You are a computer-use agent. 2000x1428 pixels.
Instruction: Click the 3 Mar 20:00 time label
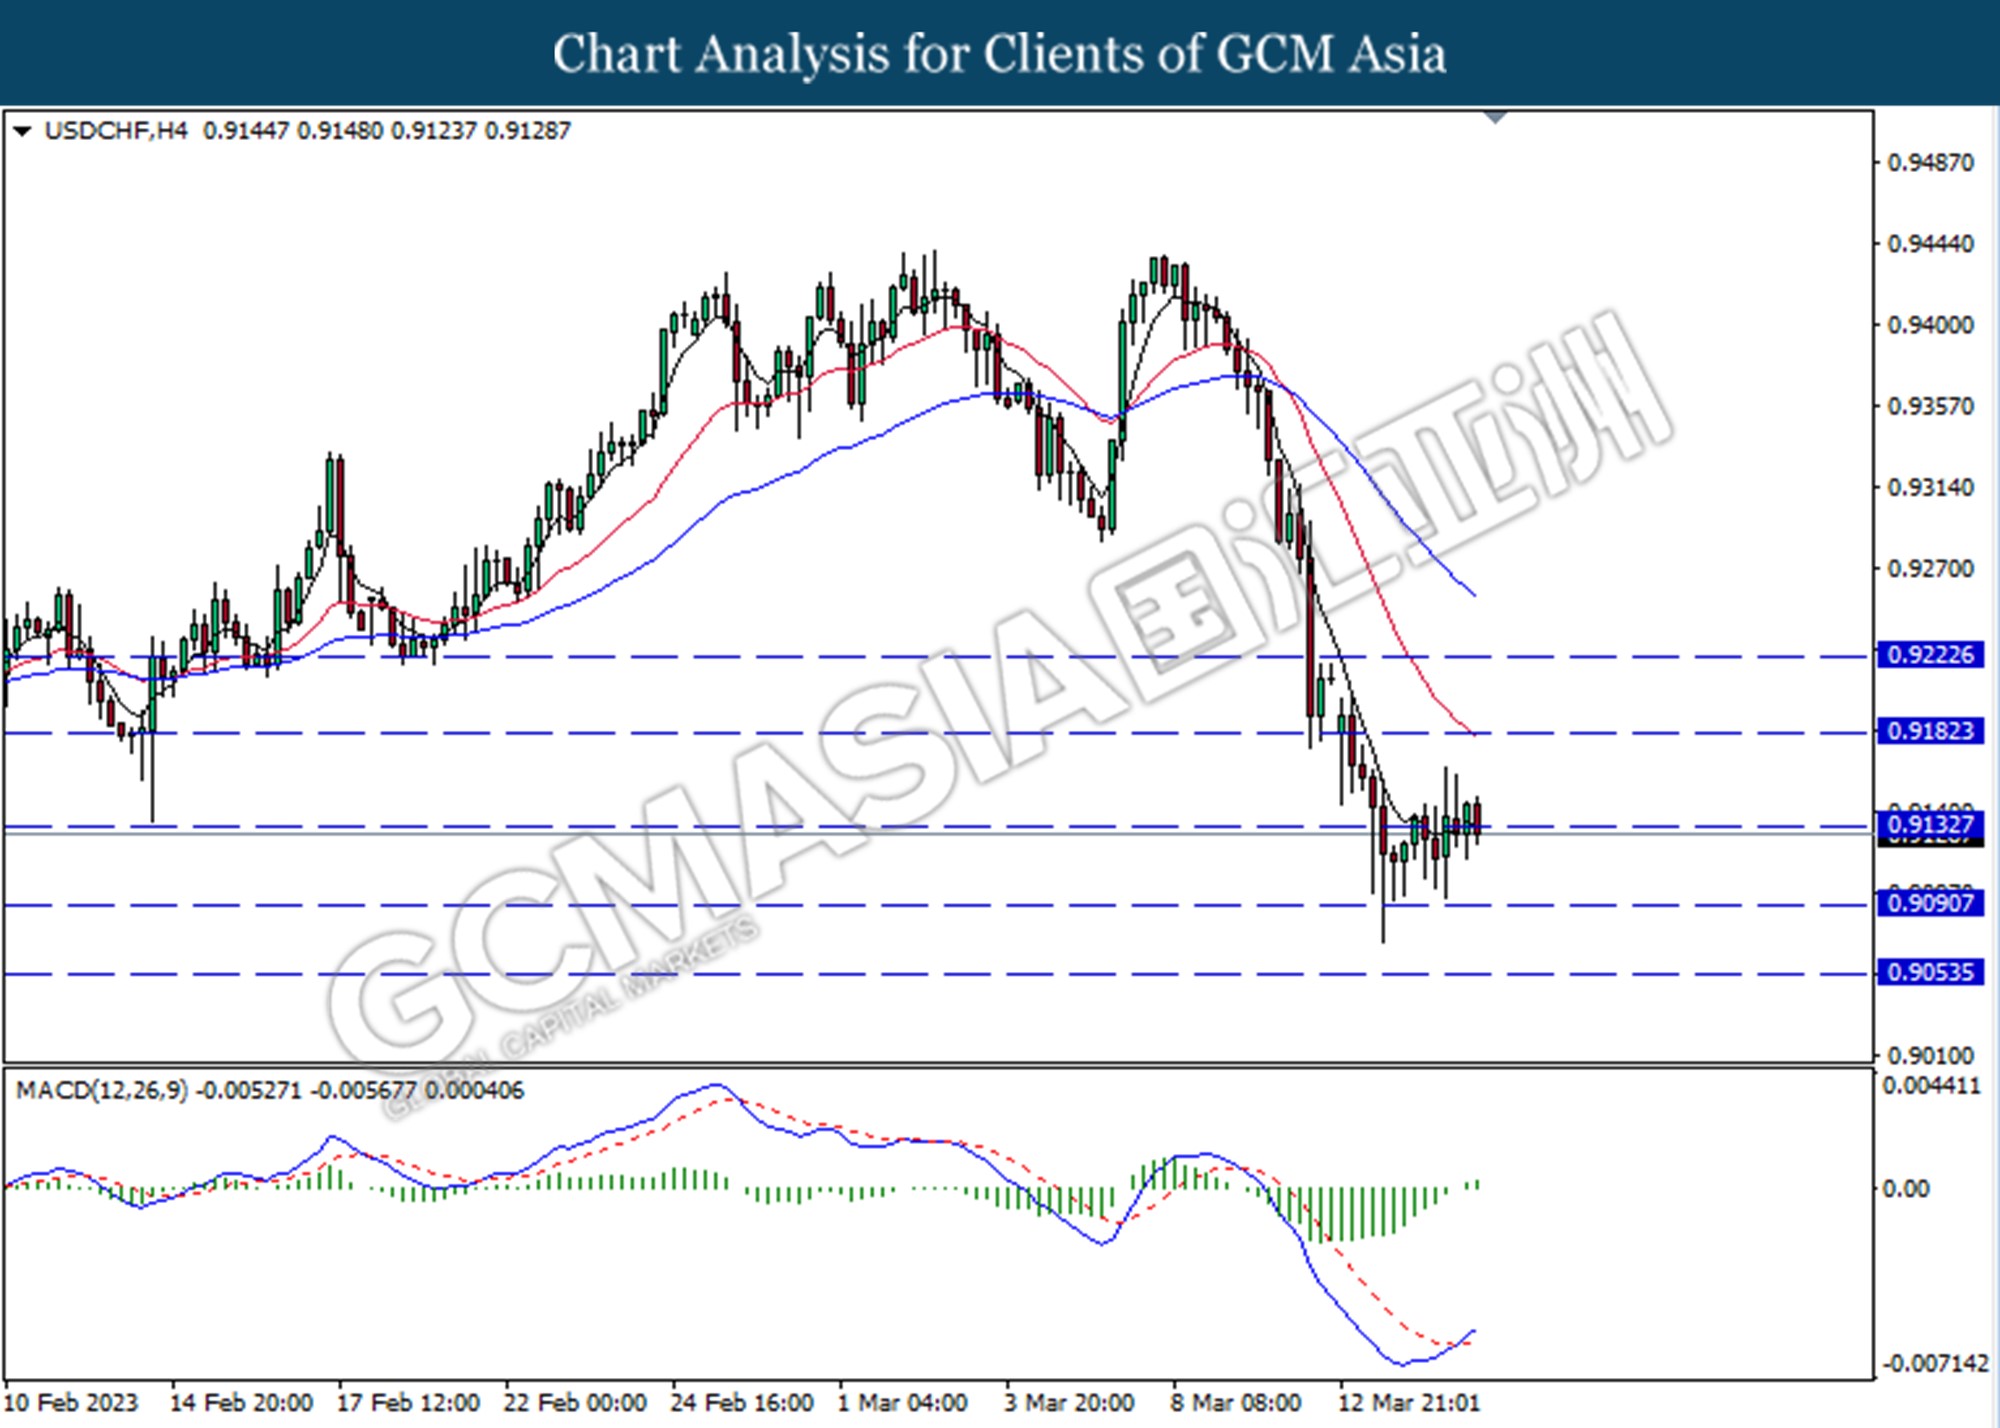pyautogui.click(x=1069, y=1403)
